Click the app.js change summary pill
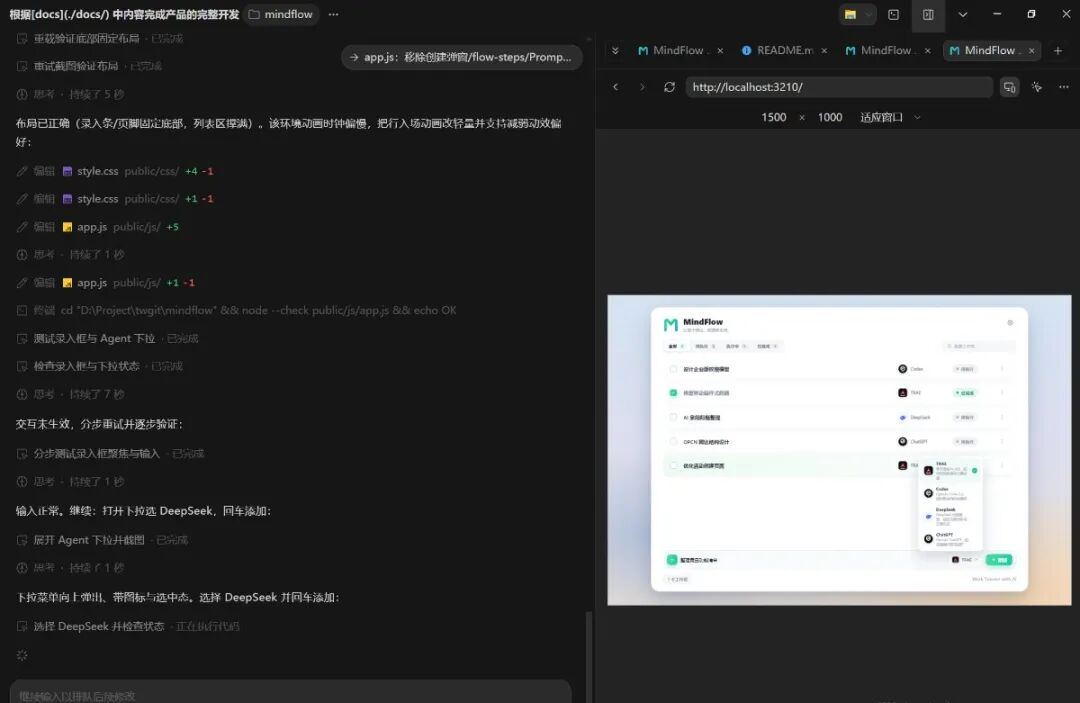This screenshot has height=703, width=1080. point(461,57)
